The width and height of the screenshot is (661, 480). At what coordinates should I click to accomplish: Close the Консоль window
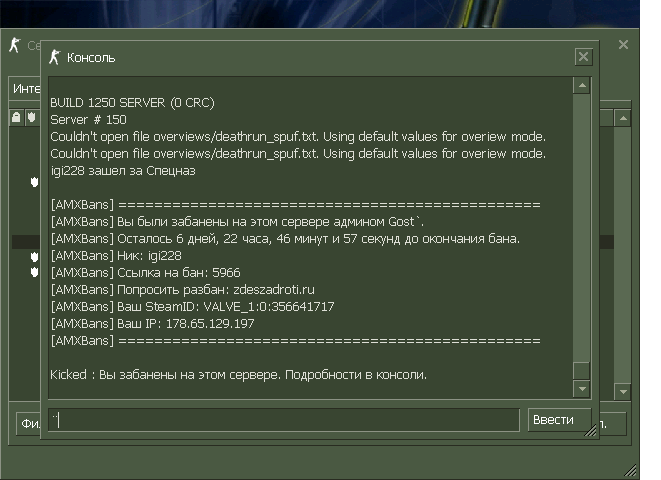tap(583, 57)
